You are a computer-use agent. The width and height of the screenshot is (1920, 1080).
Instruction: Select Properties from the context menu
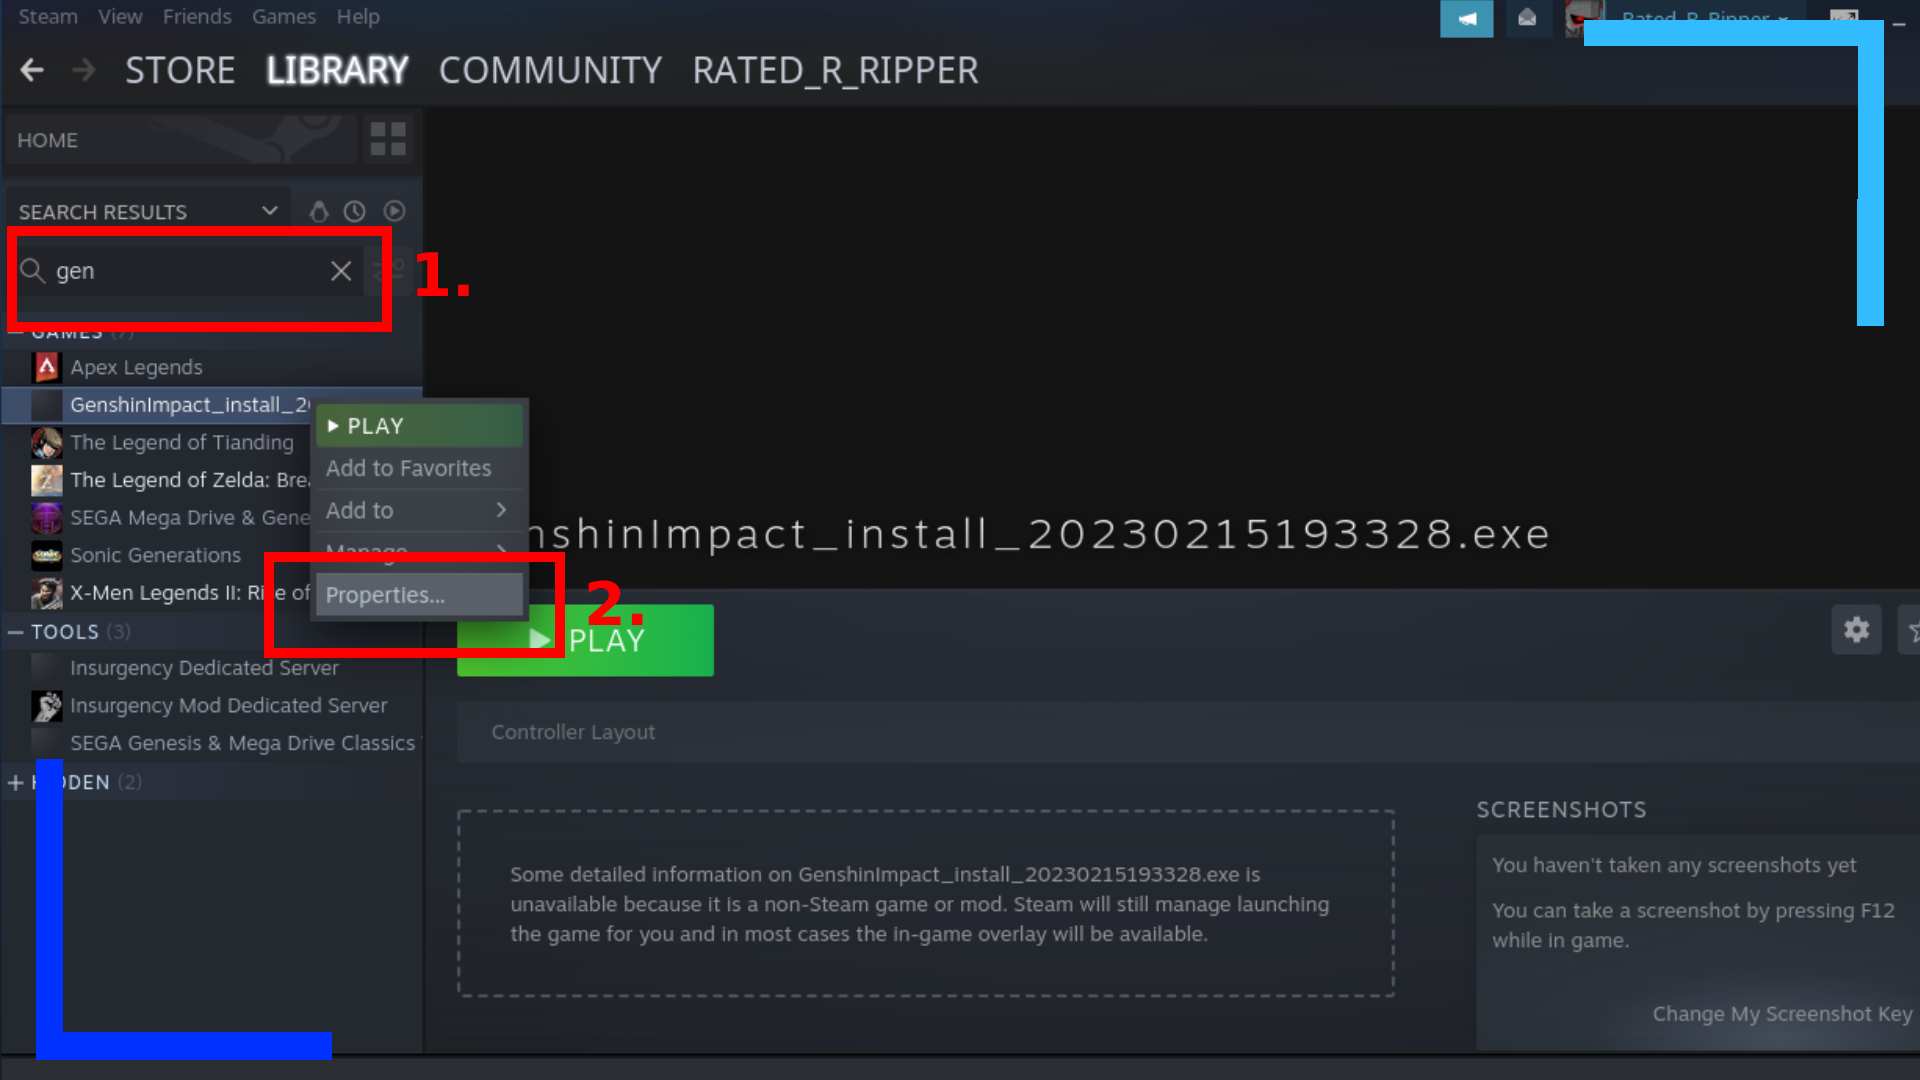point(382,595)
